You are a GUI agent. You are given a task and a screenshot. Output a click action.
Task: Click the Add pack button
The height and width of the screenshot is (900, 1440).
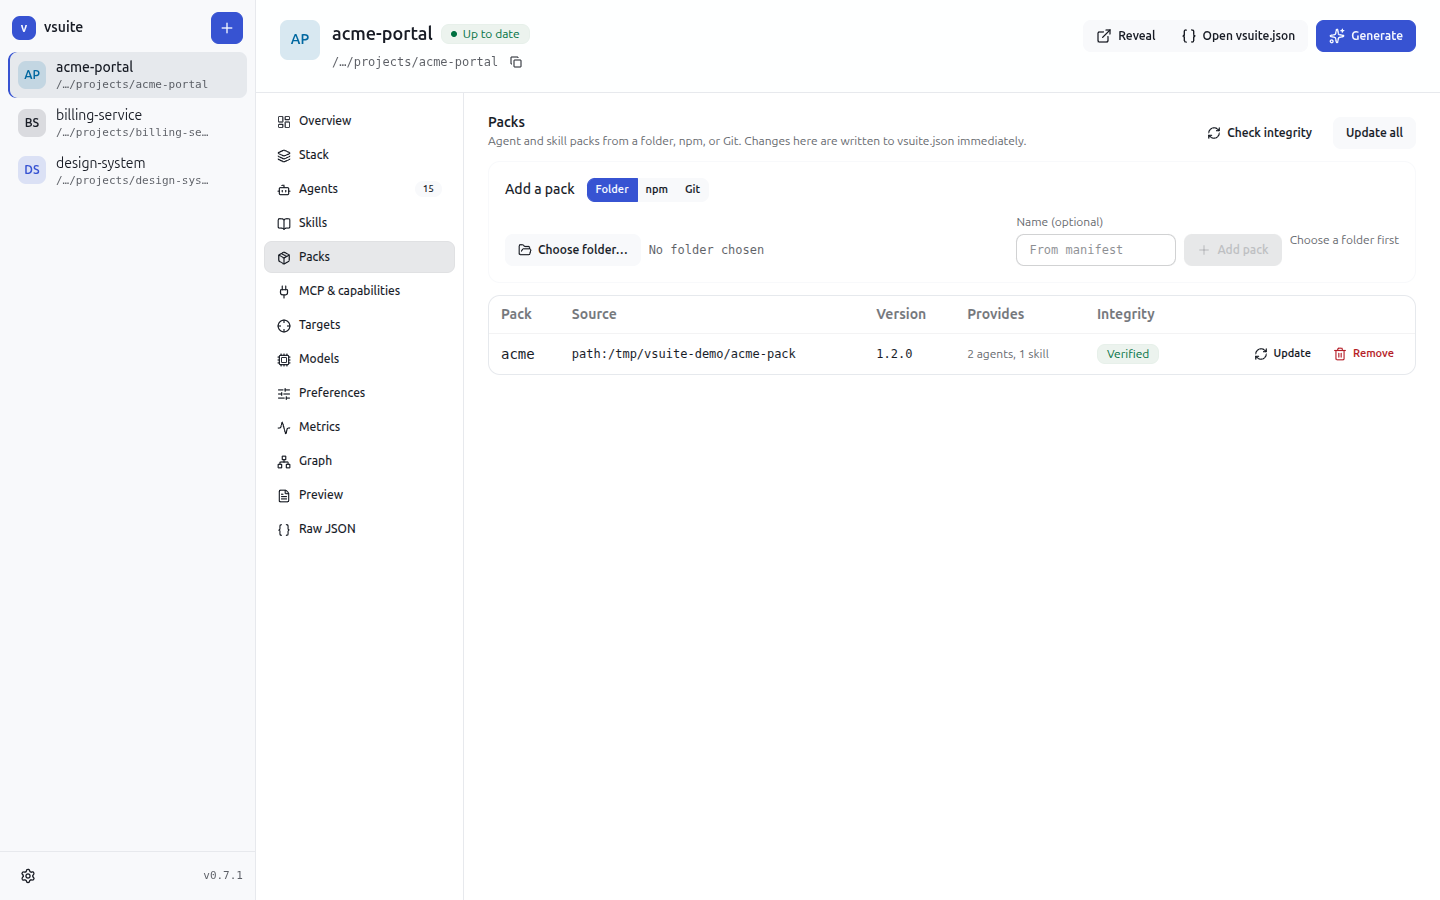pyautogui.click(x=1233, y=250)
